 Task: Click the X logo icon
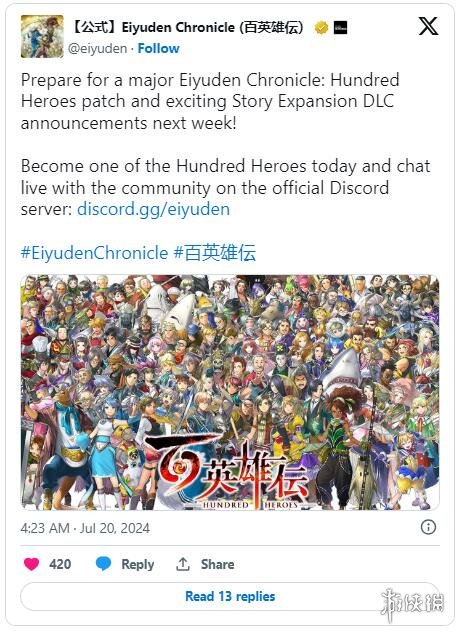tap(428, 27)
